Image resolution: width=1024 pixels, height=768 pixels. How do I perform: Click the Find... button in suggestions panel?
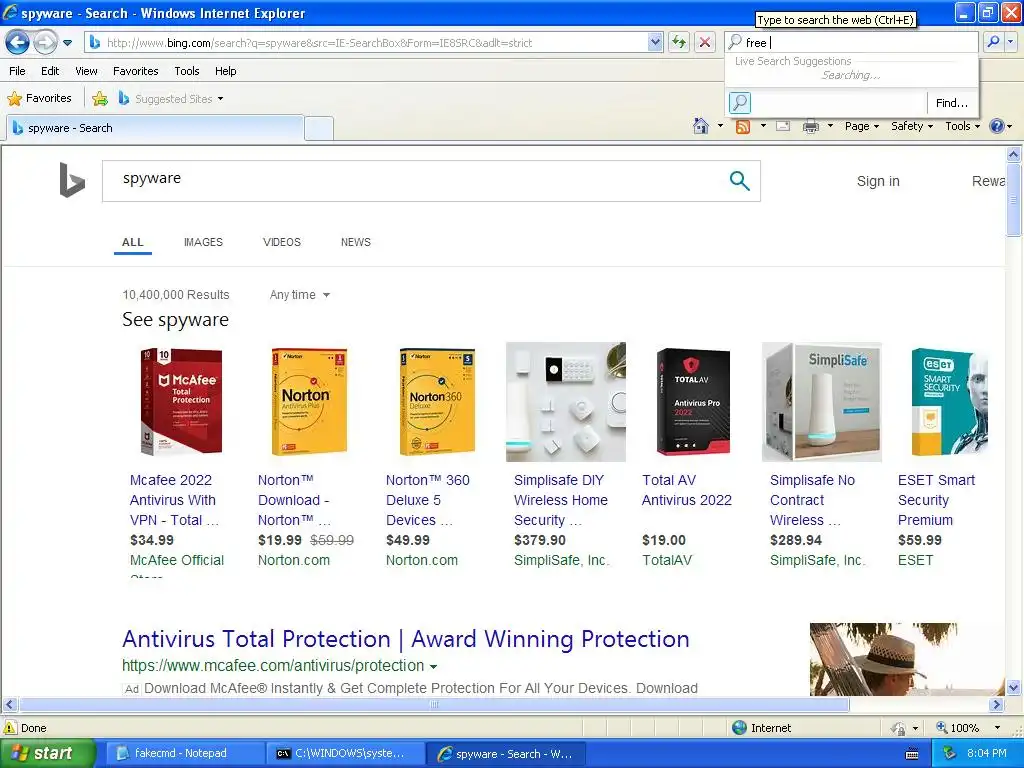click(x=952, y=103)
